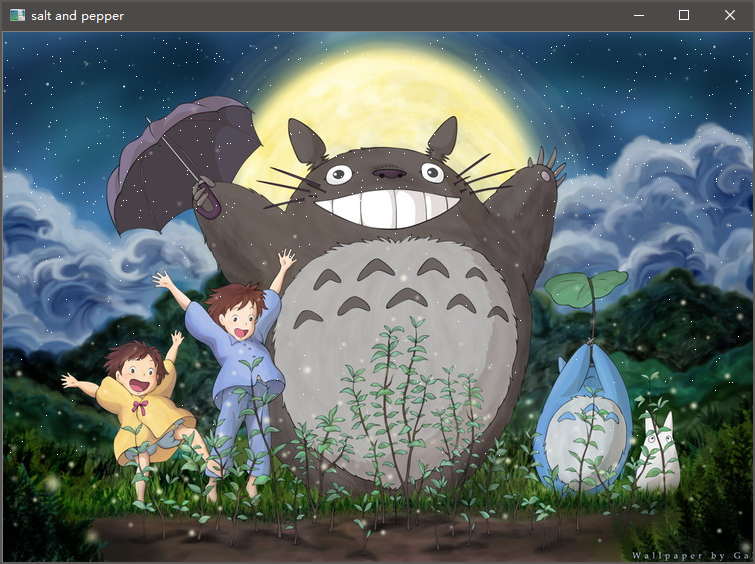Image resolution: width=755 pixels, height=564 pixels.
Task: Close the salt and pepper window
Action: click(729, 15)
